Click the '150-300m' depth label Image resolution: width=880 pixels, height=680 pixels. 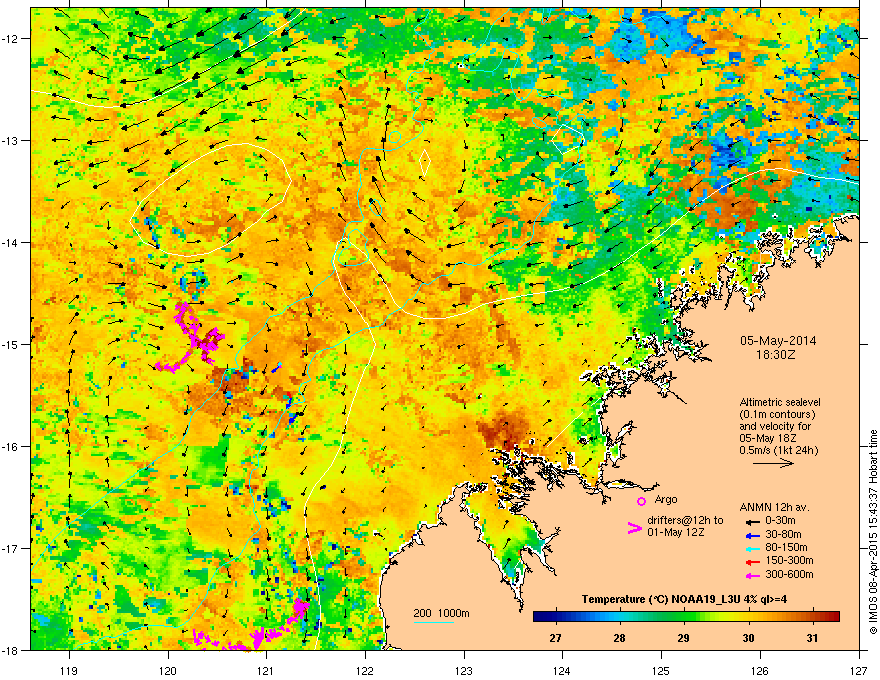coord(789,561)
